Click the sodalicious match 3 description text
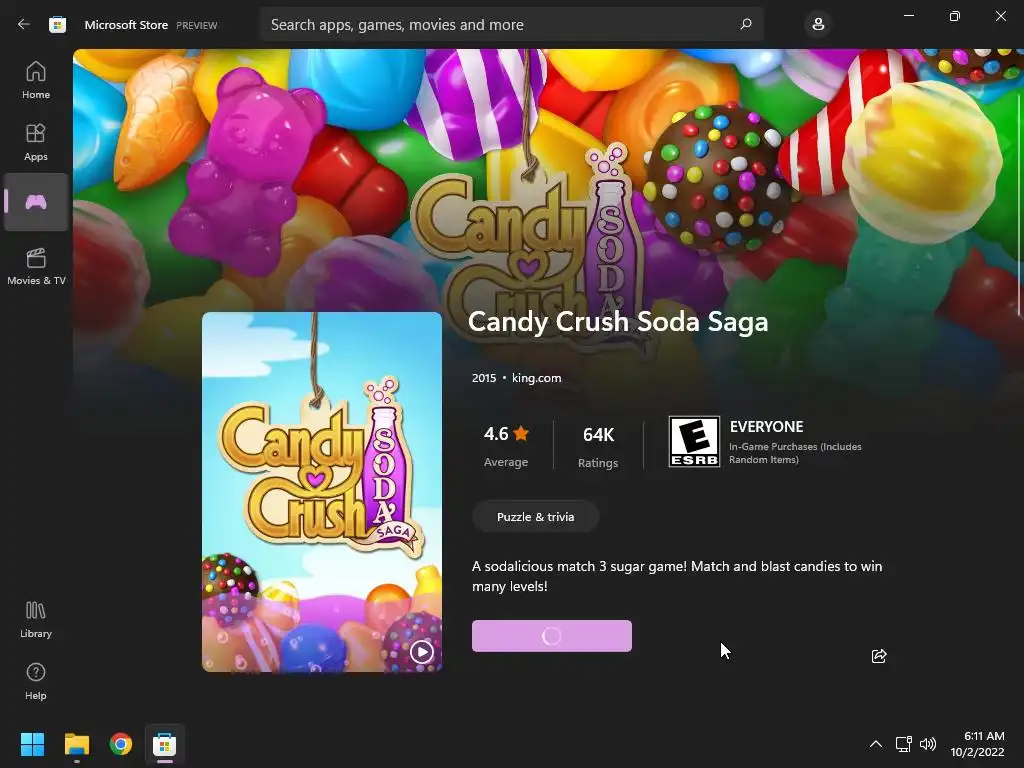1024x768 pixels. (x=677, y=576)
